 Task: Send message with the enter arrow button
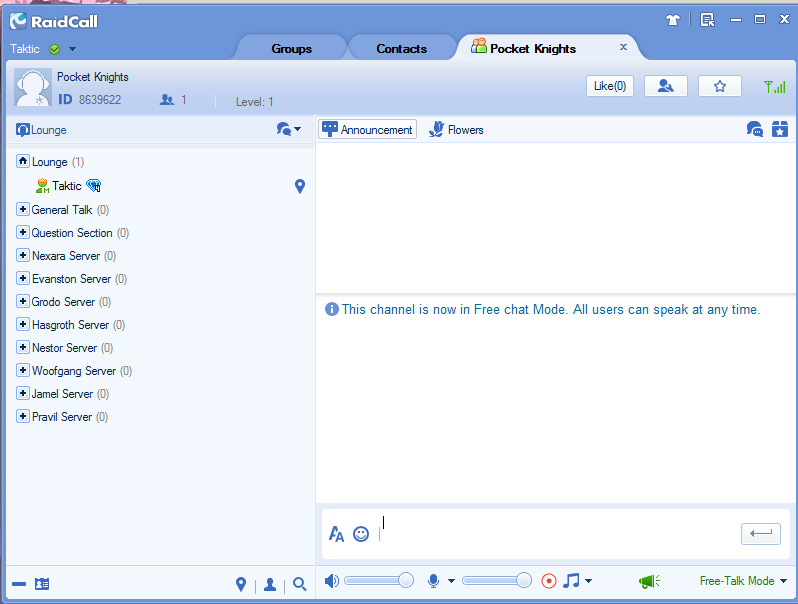[761, 534]
